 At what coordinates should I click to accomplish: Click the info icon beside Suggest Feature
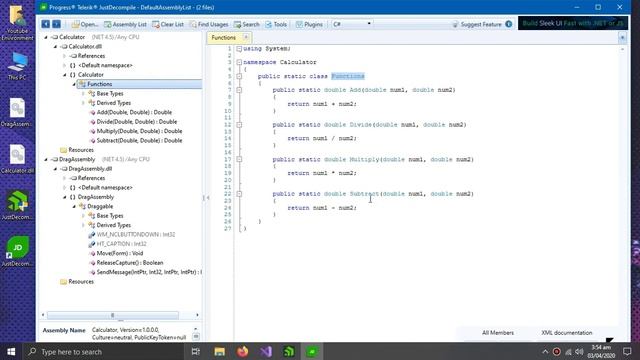[509, 24]
